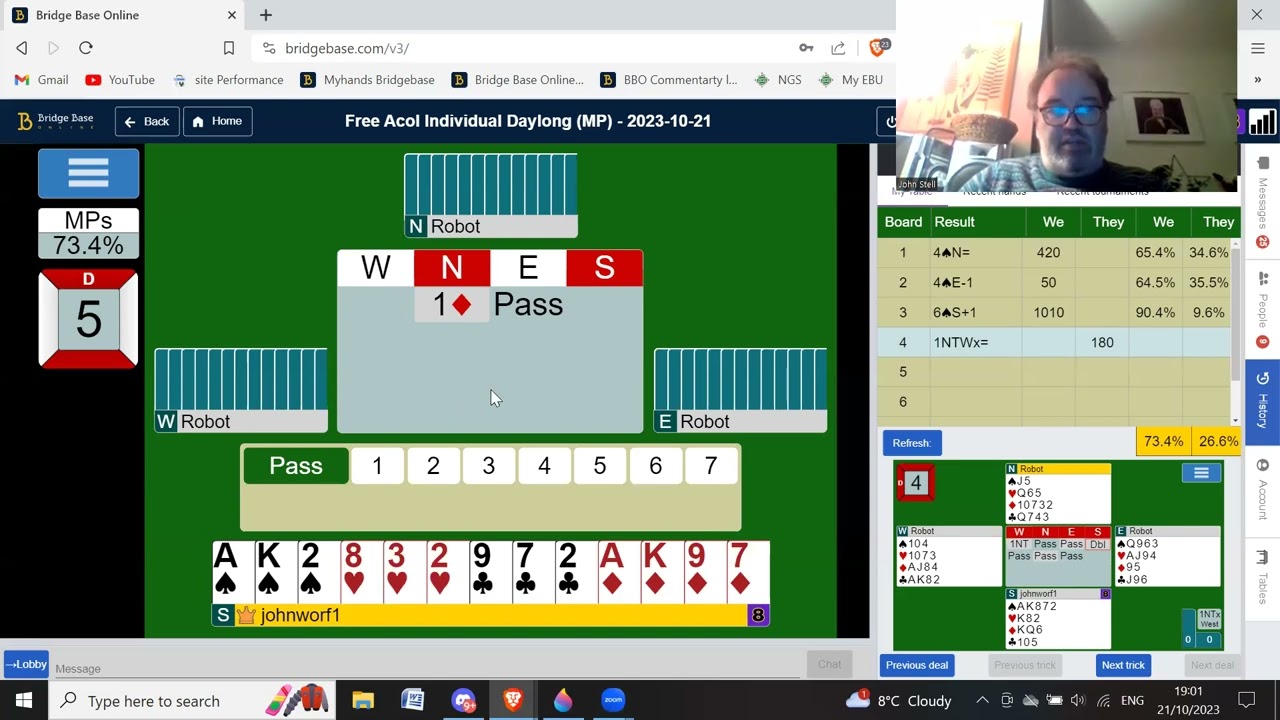Open the NGS bookmark
This screenshot has height=720, width=1280.
pos(778,80)
